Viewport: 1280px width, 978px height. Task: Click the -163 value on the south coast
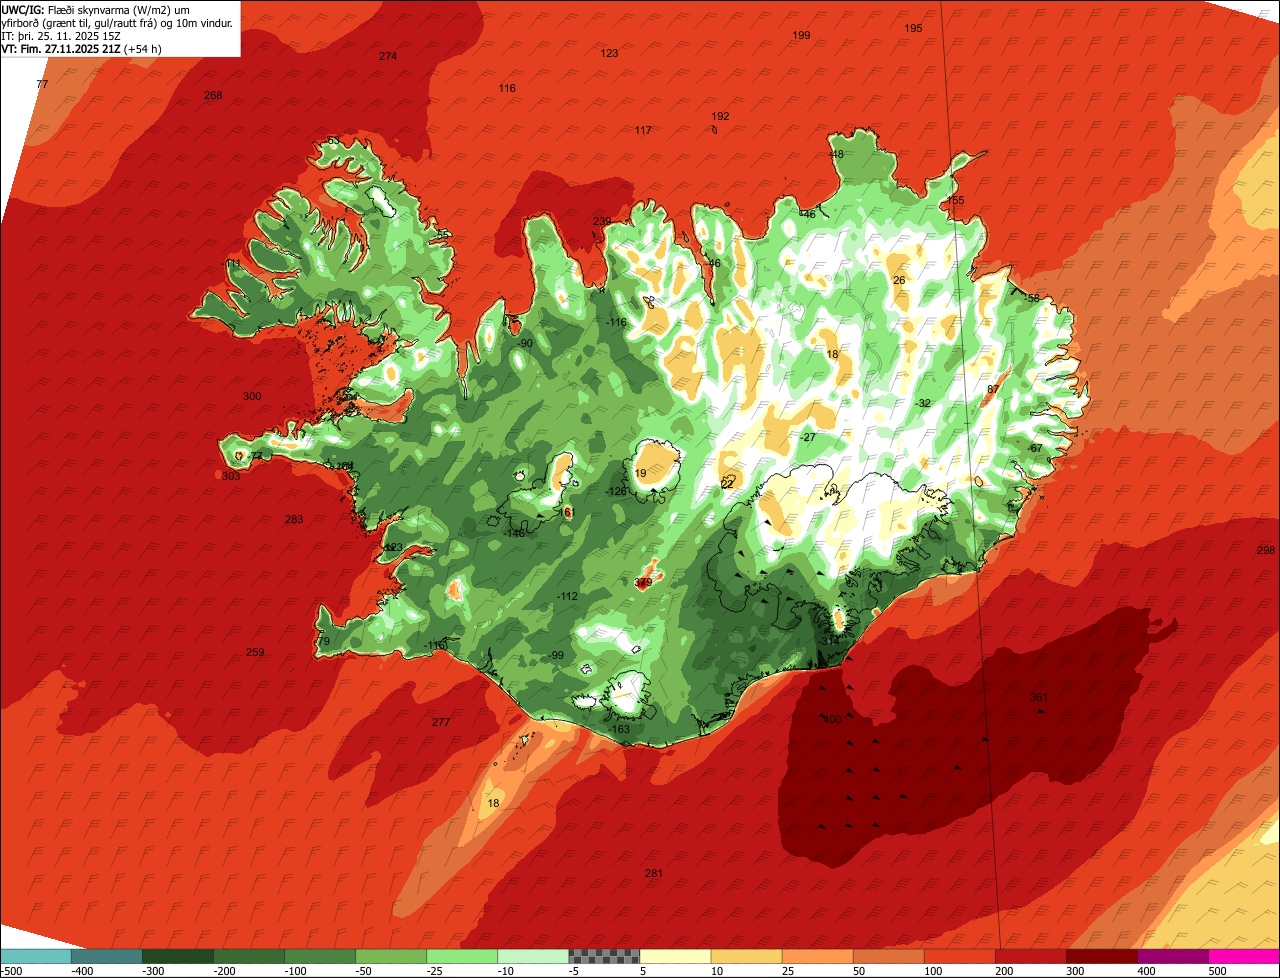coord(620,729)
